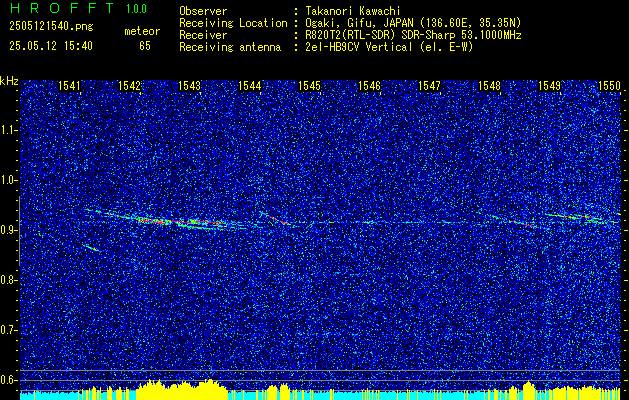Click the 0.7 kHz axis label

coord(9,330)
